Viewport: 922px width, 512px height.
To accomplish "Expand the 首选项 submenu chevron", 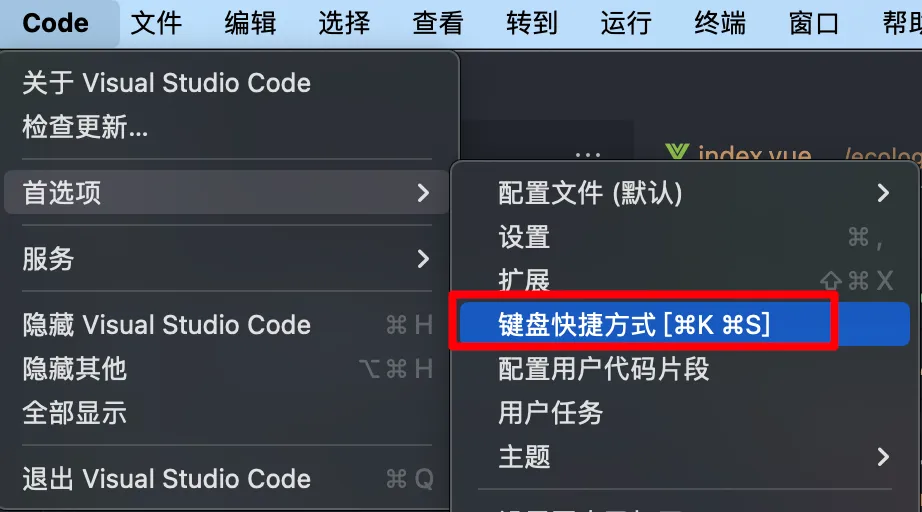I will [x=423, y=193].
